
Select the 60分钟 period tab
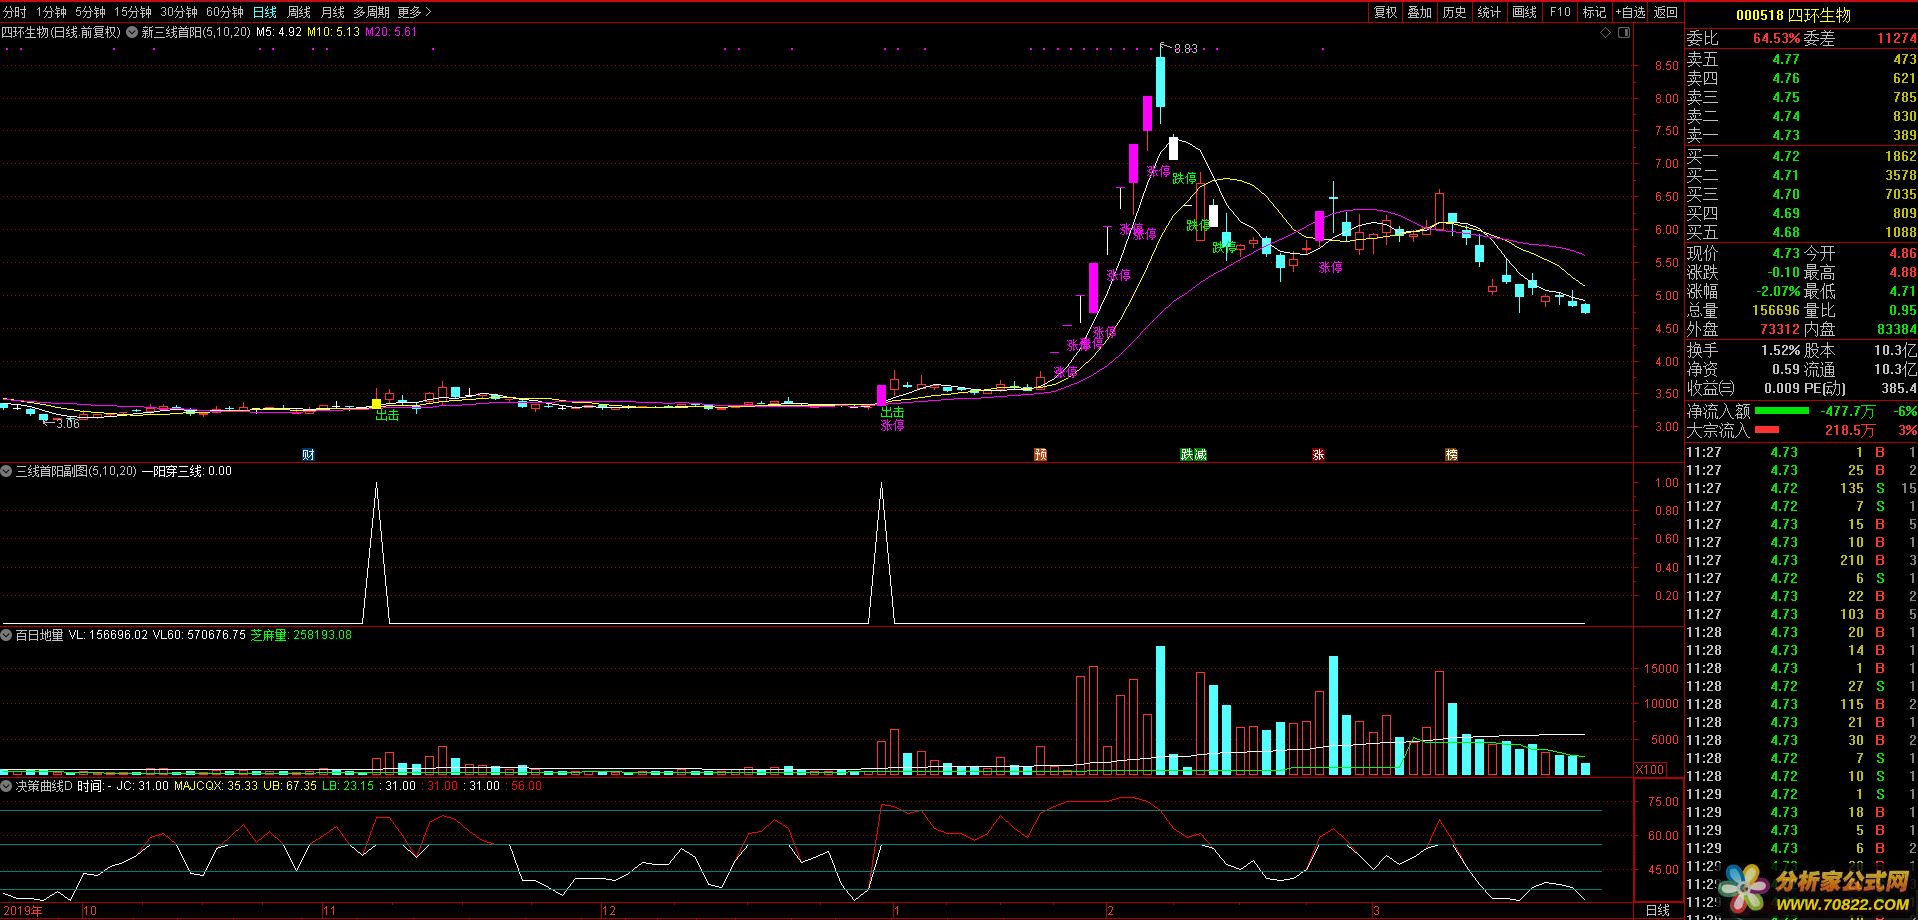pyautogui.click(x=224, y=12)
